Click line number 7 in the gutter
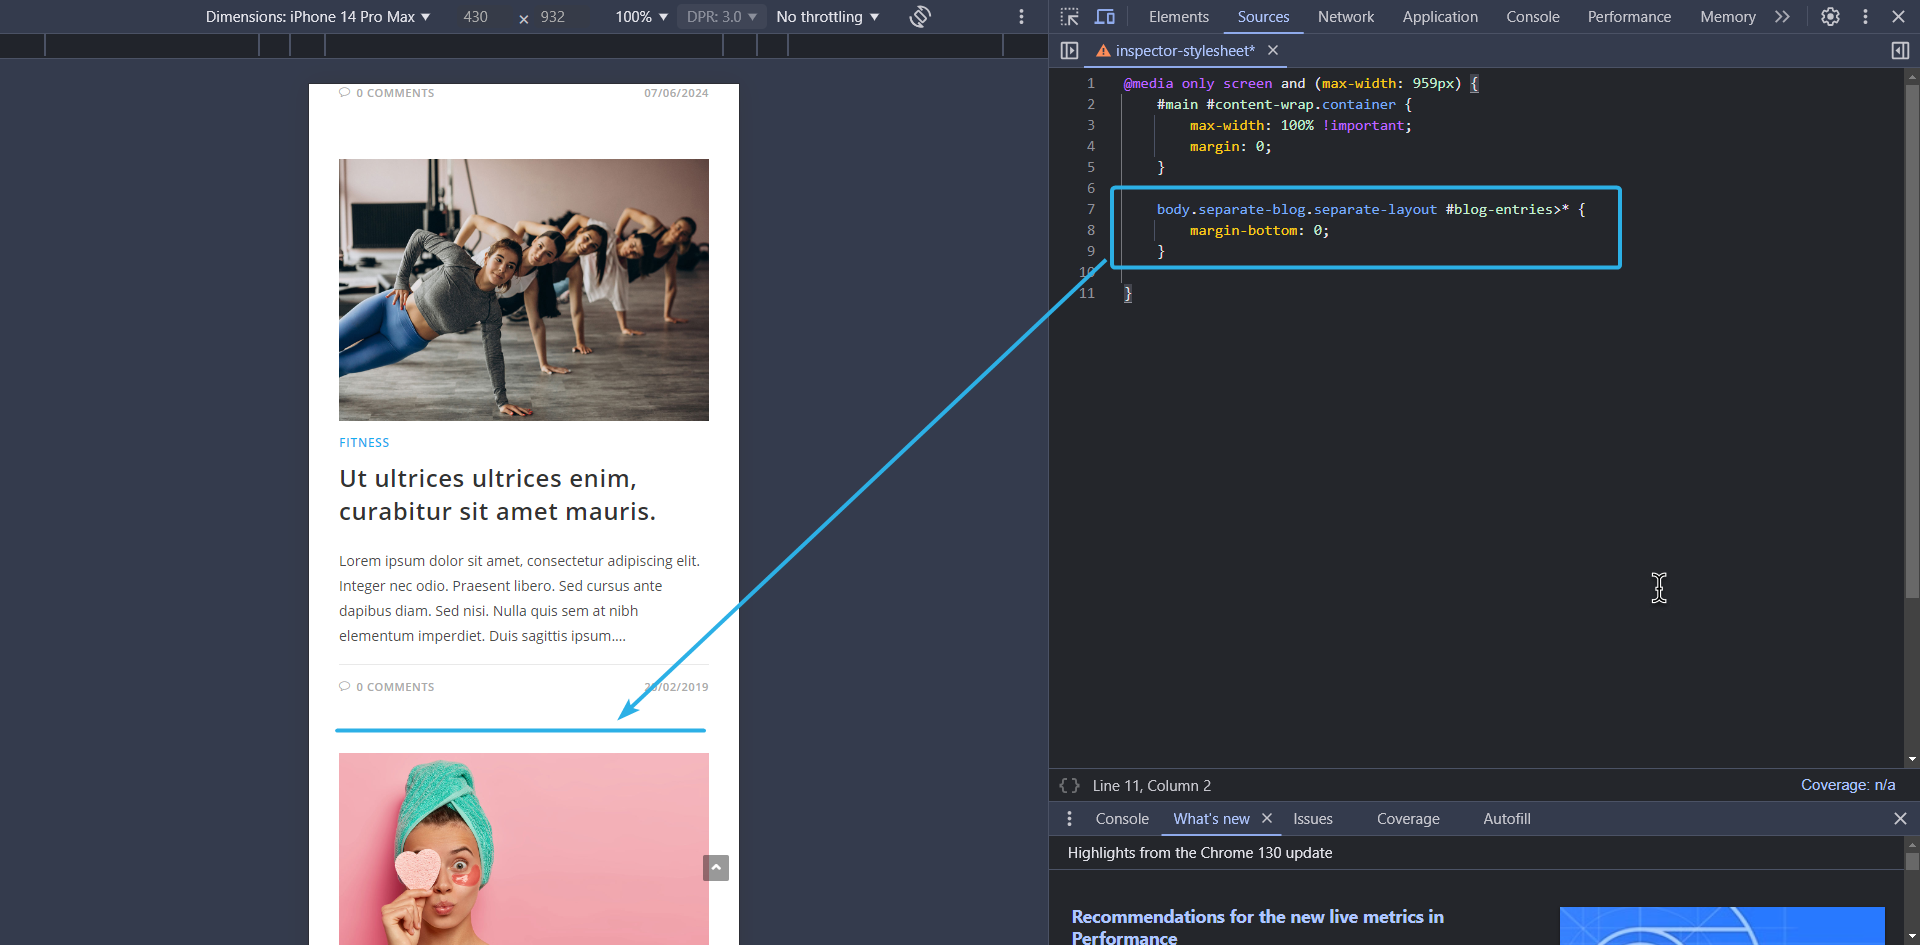Image resolution: width=1920 pixels, height=945 pixels. click(1091, 209)
